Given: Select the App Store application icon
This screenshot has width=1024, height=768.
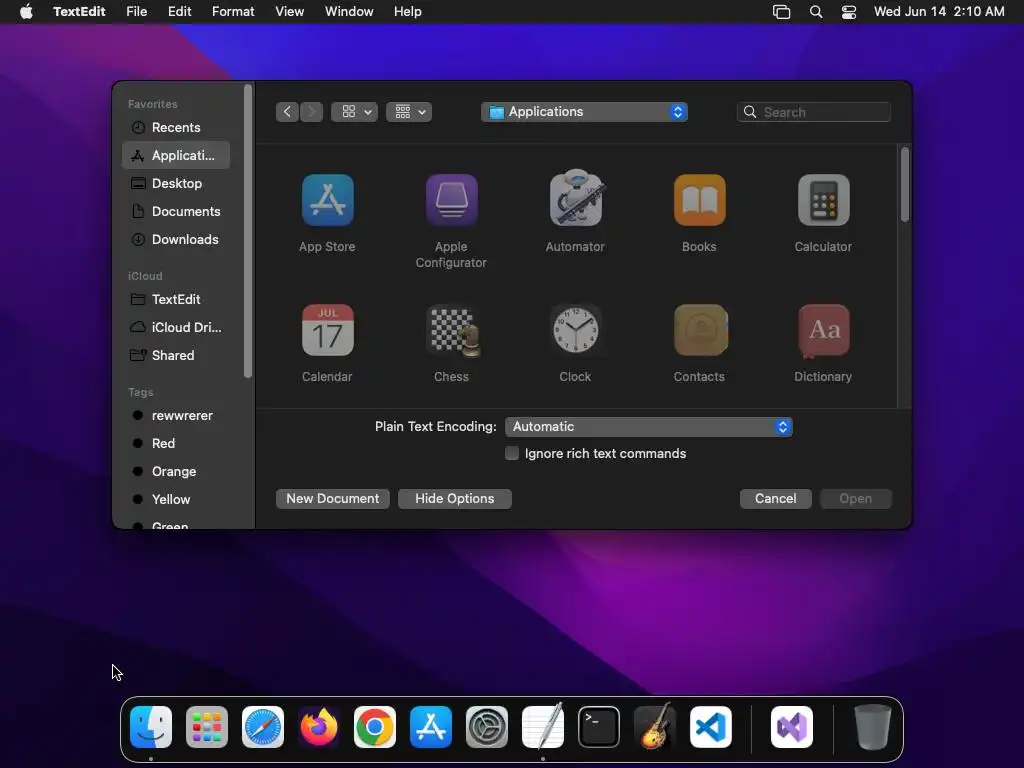Looking at the screenshot, I should coord(327,200).
